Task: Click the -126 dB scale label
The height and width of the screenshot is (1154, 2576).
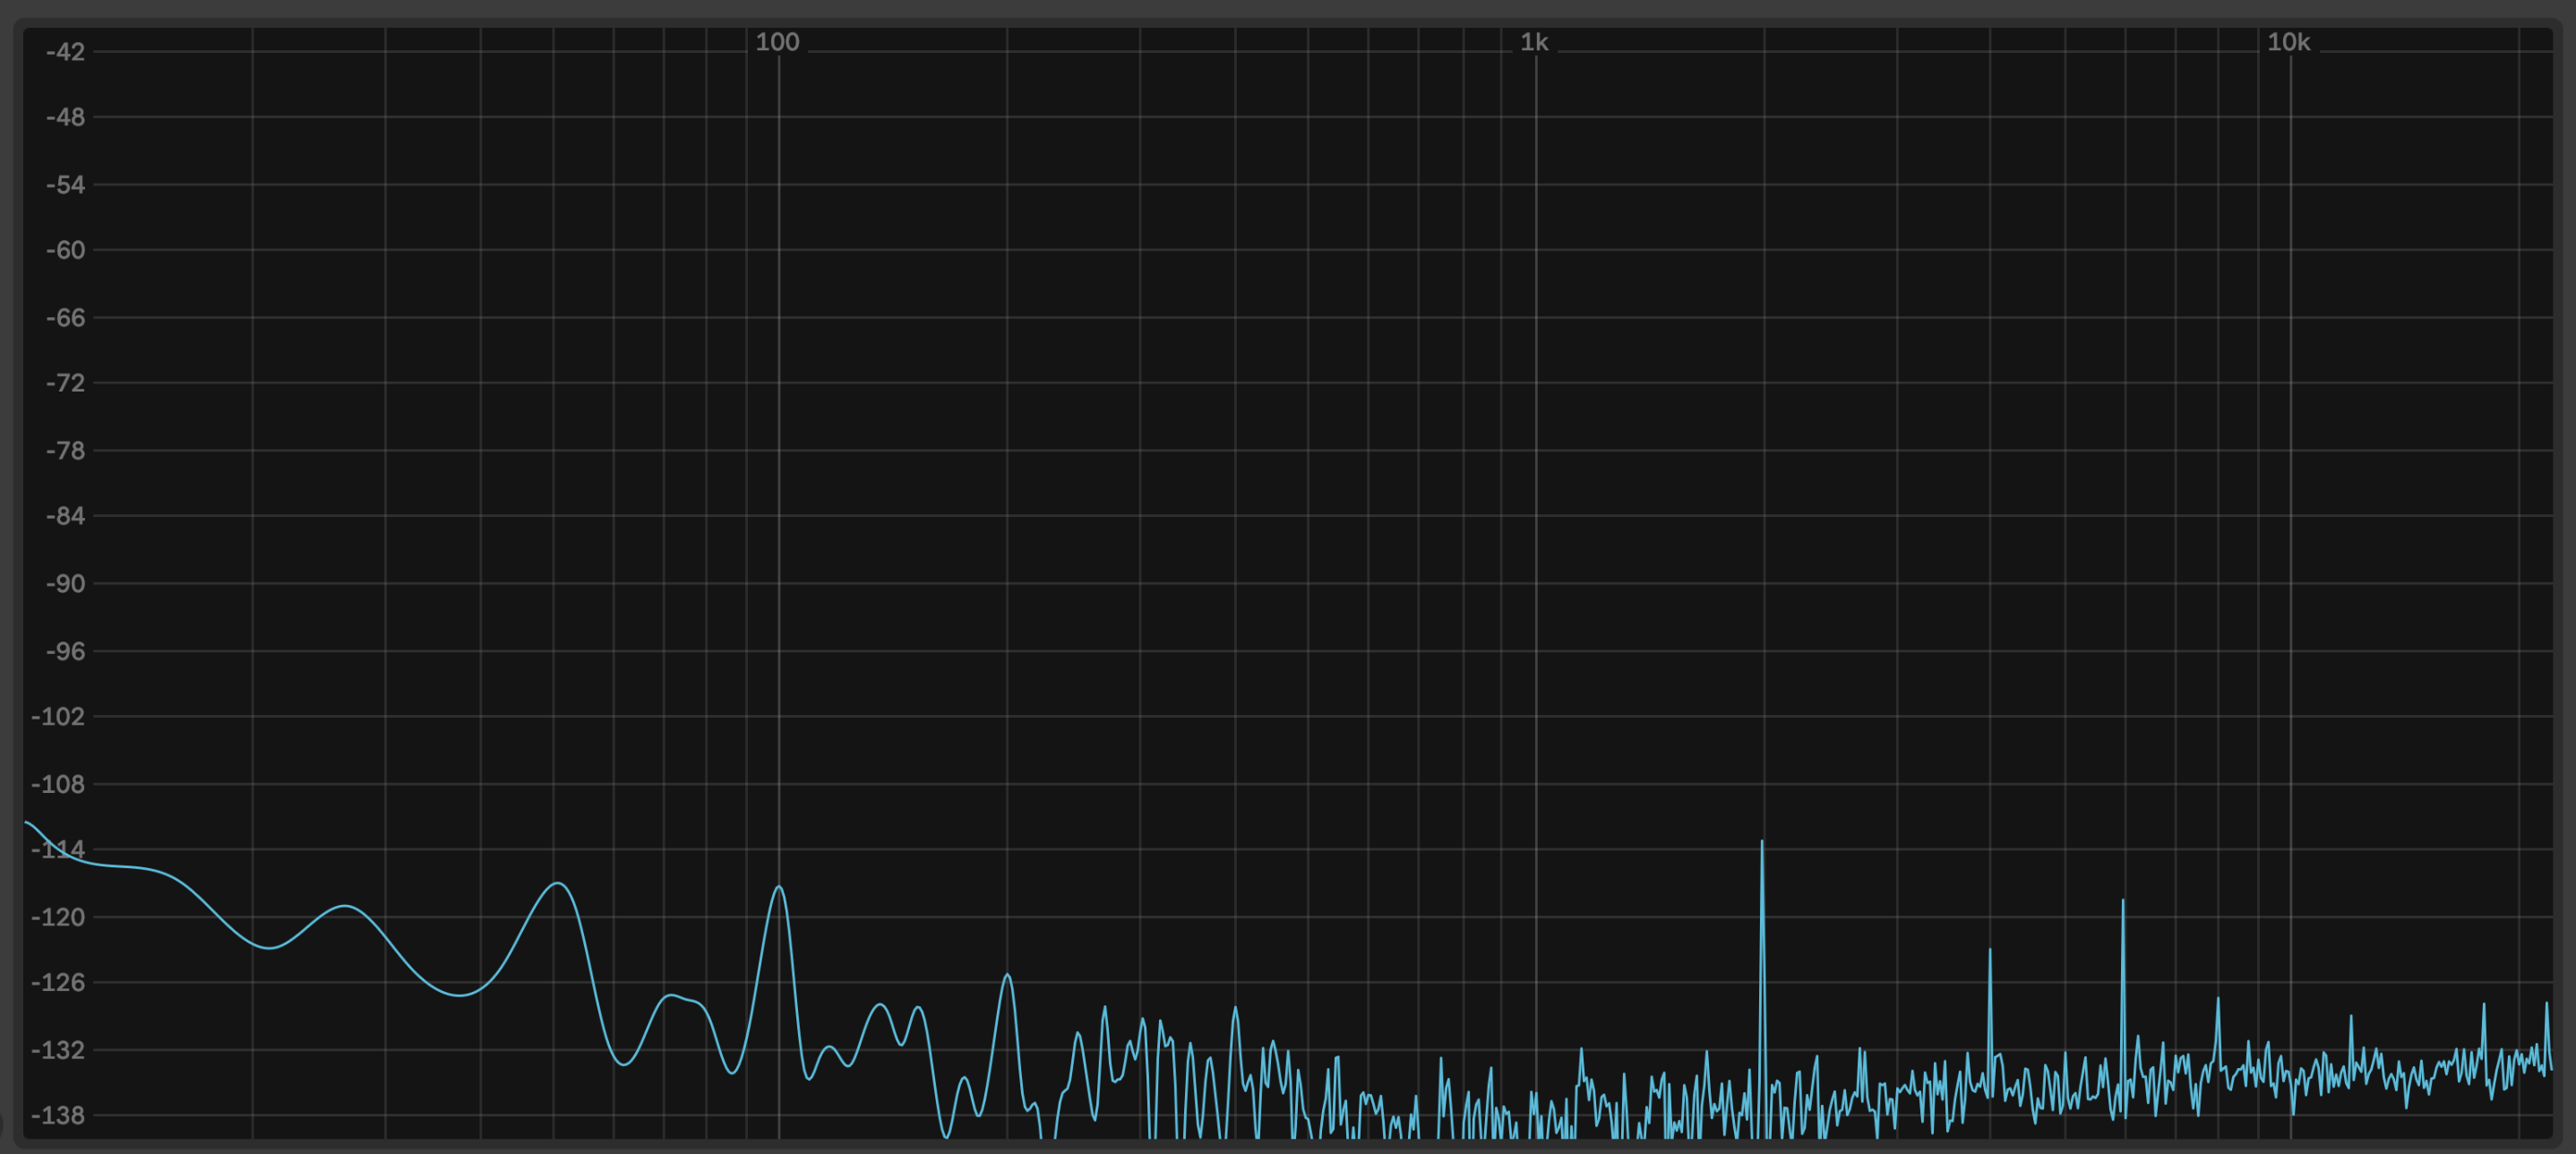Action: (58, 982)
